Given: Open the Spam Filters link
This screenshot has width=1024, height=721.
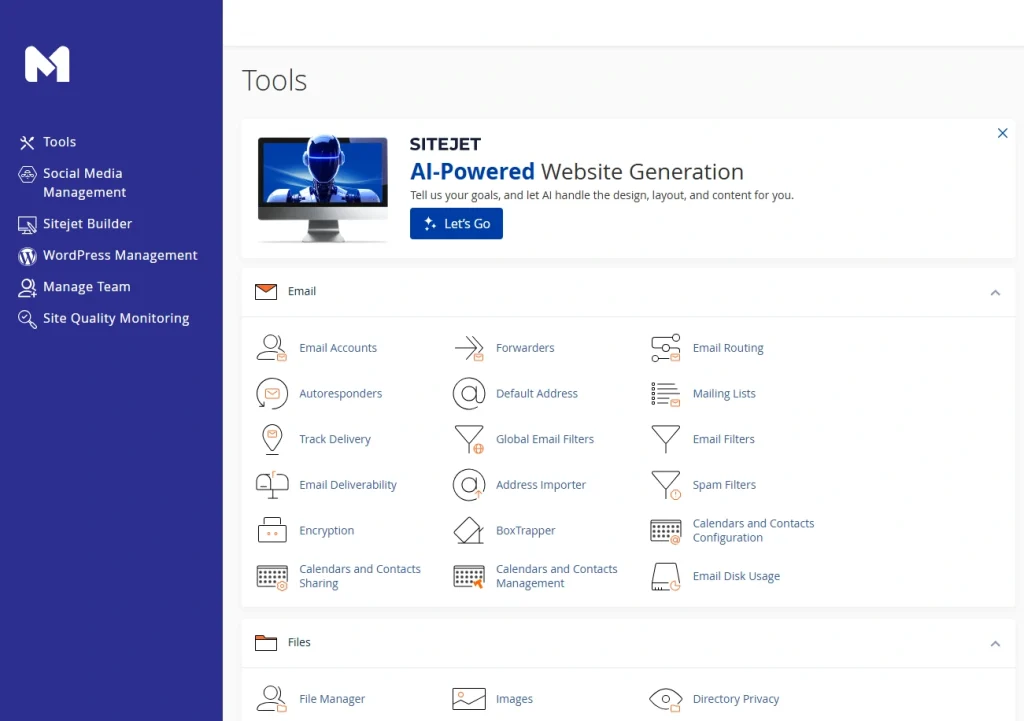Looking at the screenshot, I should click(724, 485).
